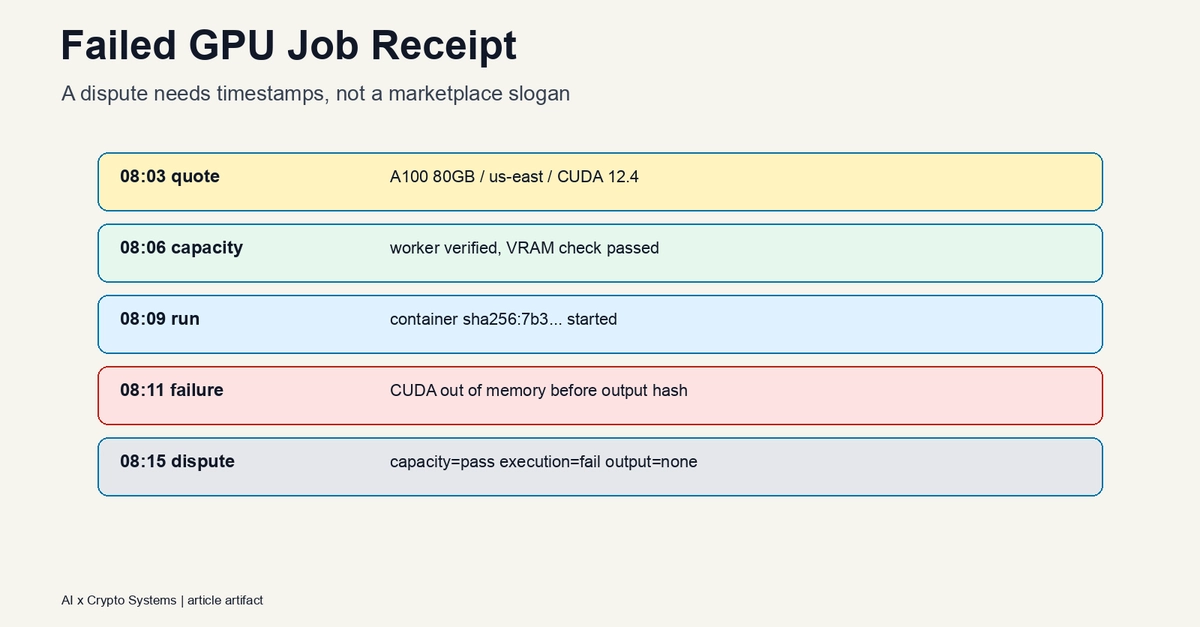Click the green capacity row
This screenshot has height=627, width=1200.
tap(600, 253)
